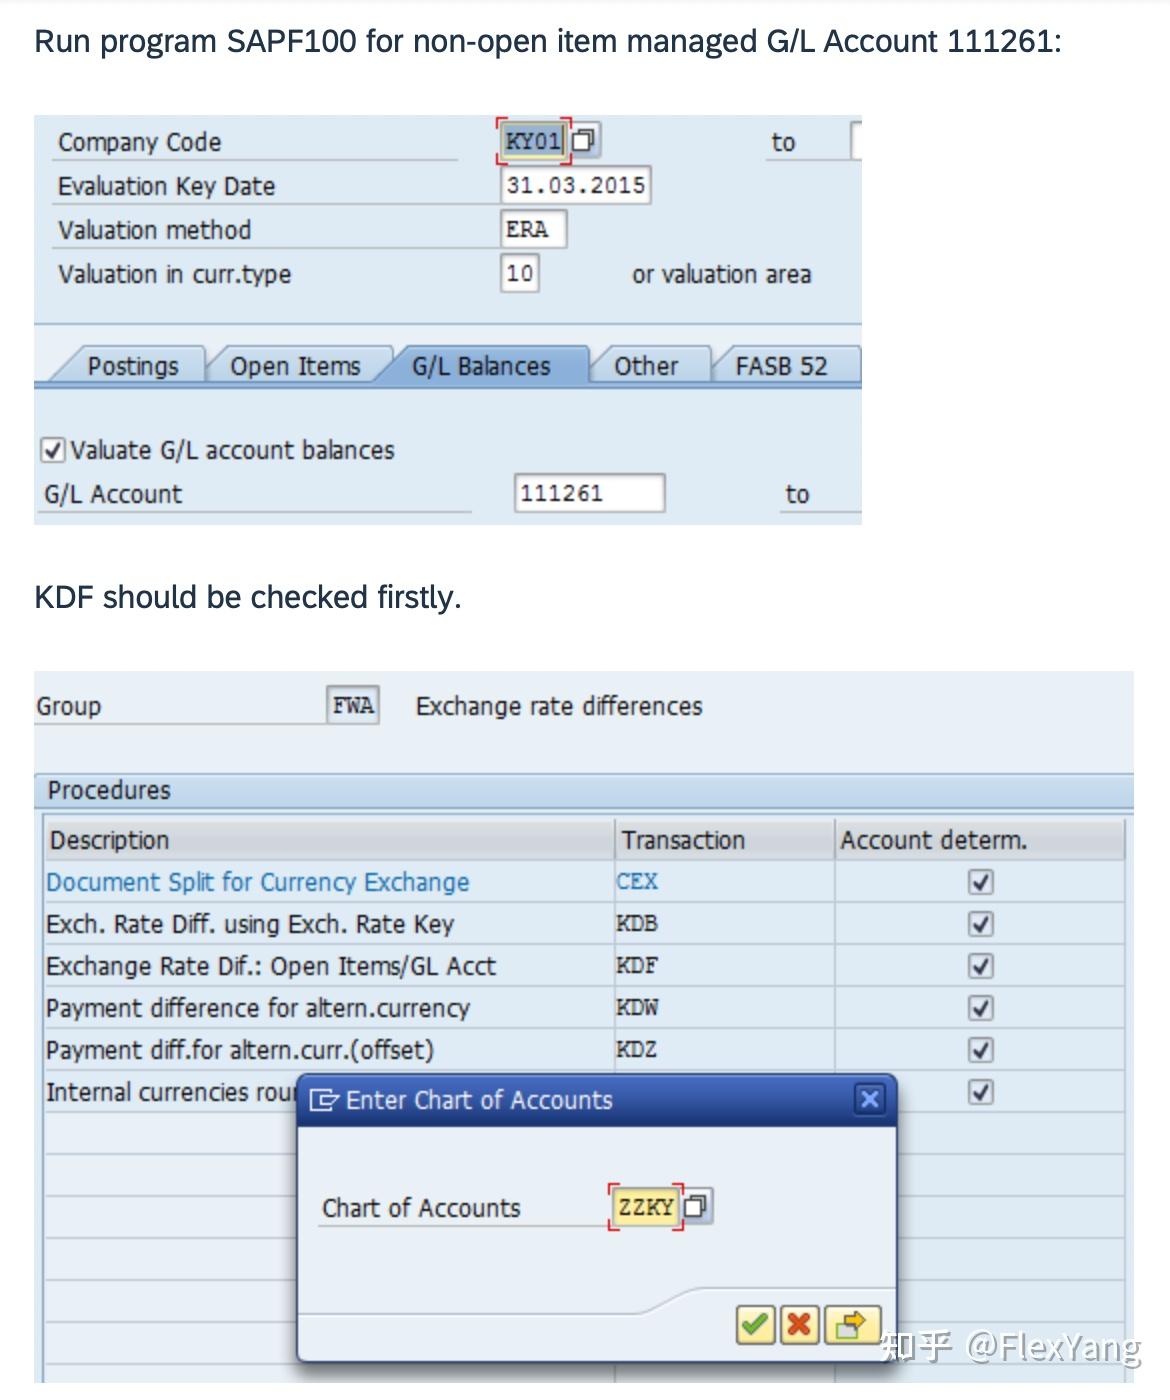The image size is (1170, 1400).
Task: Close the Enter Chart of Accounts dialog
Action: point(869,1100)
